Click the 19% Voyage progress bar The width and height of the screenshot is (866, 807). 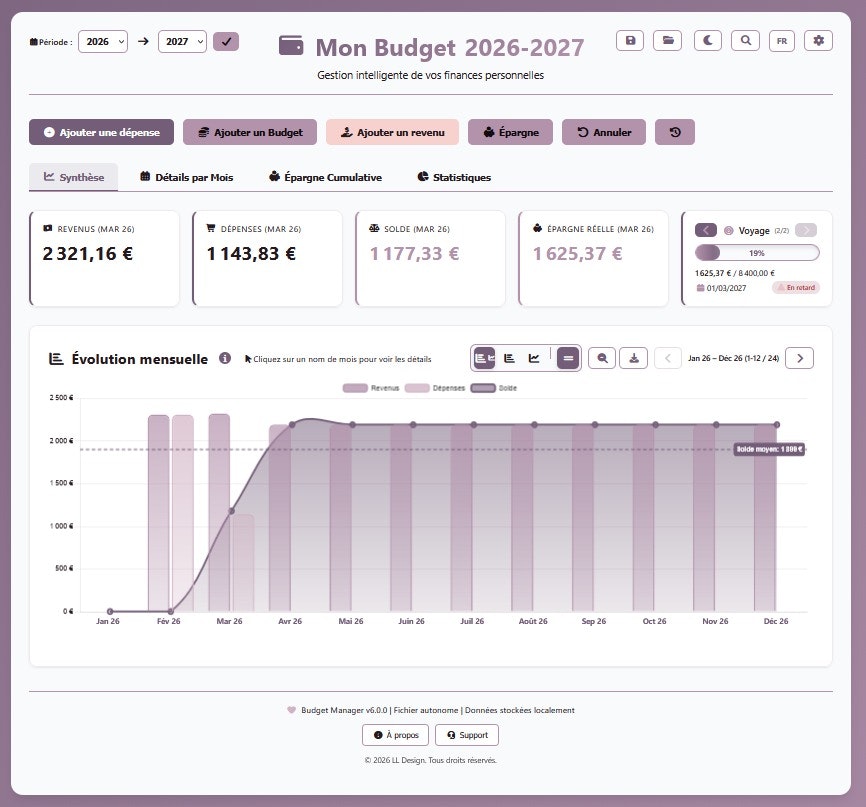(758, 252)
